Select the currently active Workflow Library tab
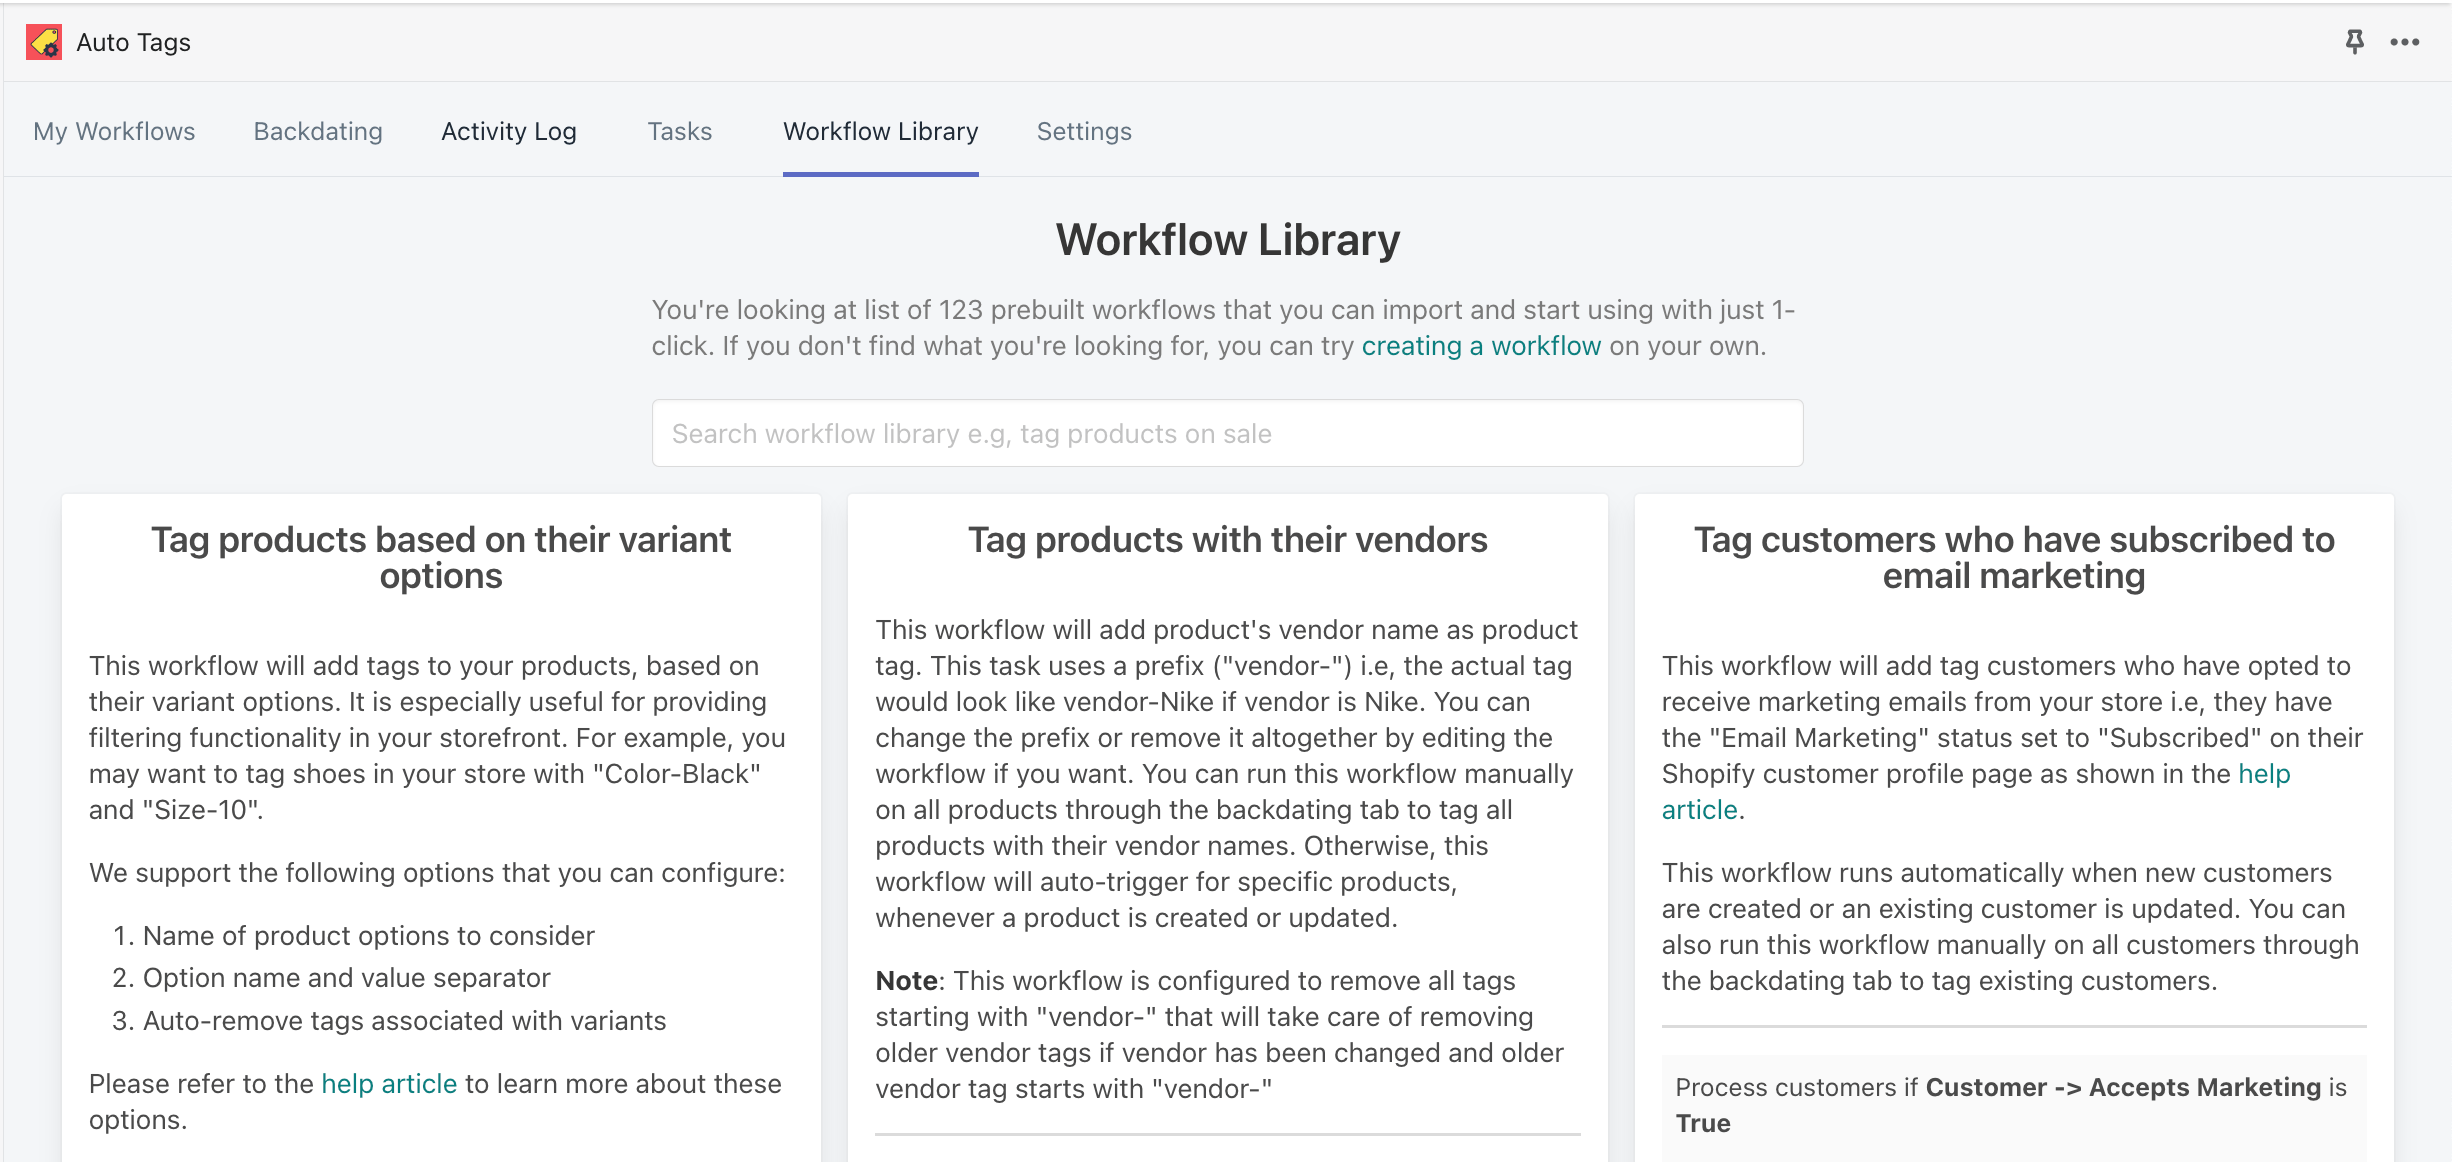The width and height of the screenshot is (2452, 1162). 880,131
